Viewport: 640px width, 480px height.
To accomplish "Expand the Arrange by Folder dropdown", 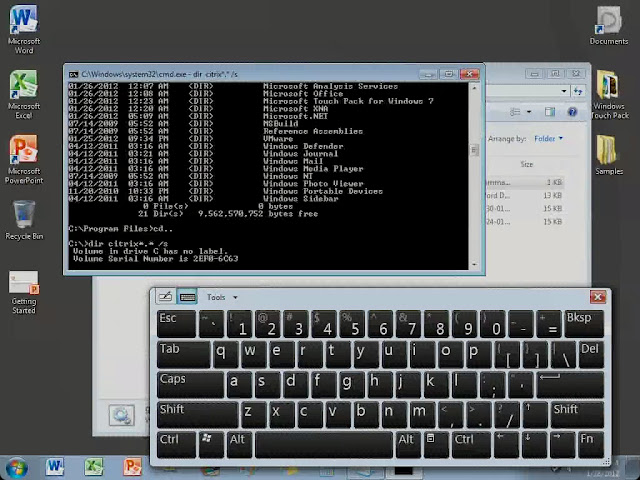I will pyautogui.click(x=549, y=139).
